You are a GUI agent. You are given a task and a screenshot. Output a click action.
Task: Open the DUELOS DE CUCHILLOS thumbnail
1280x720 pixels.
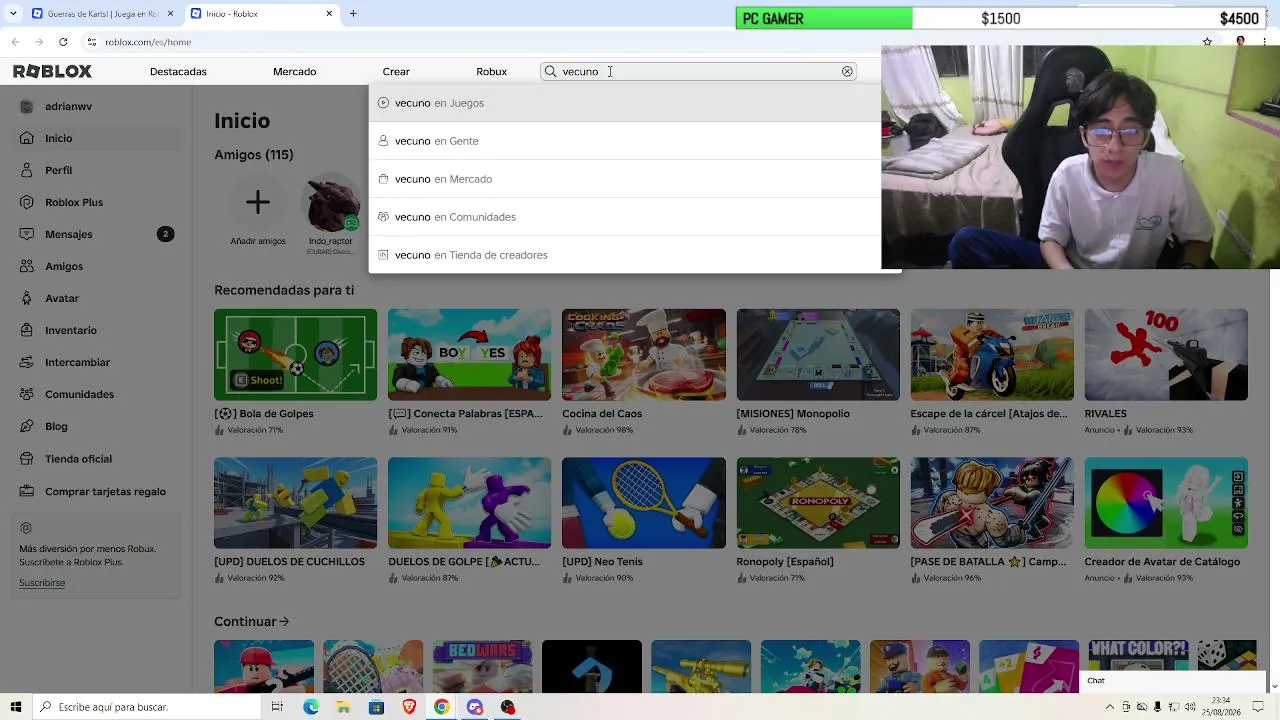tap(295, 503)
